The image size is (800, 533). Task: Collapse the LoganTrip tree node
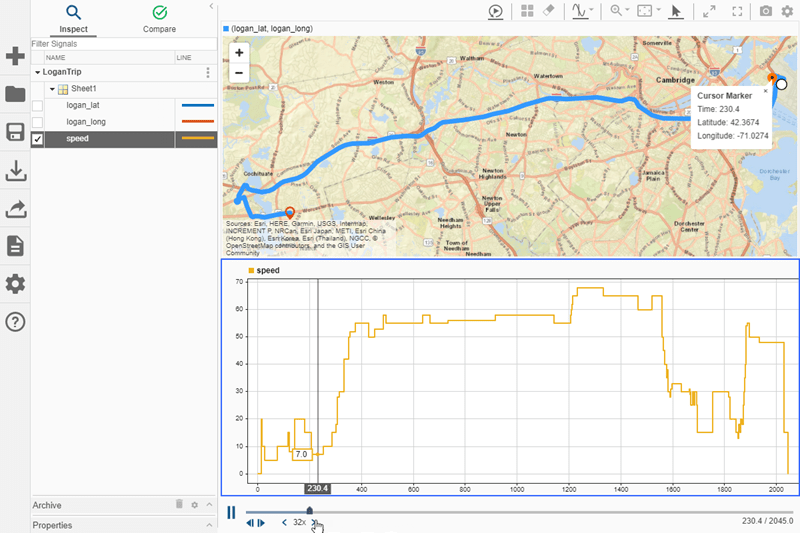coord(37,72)
